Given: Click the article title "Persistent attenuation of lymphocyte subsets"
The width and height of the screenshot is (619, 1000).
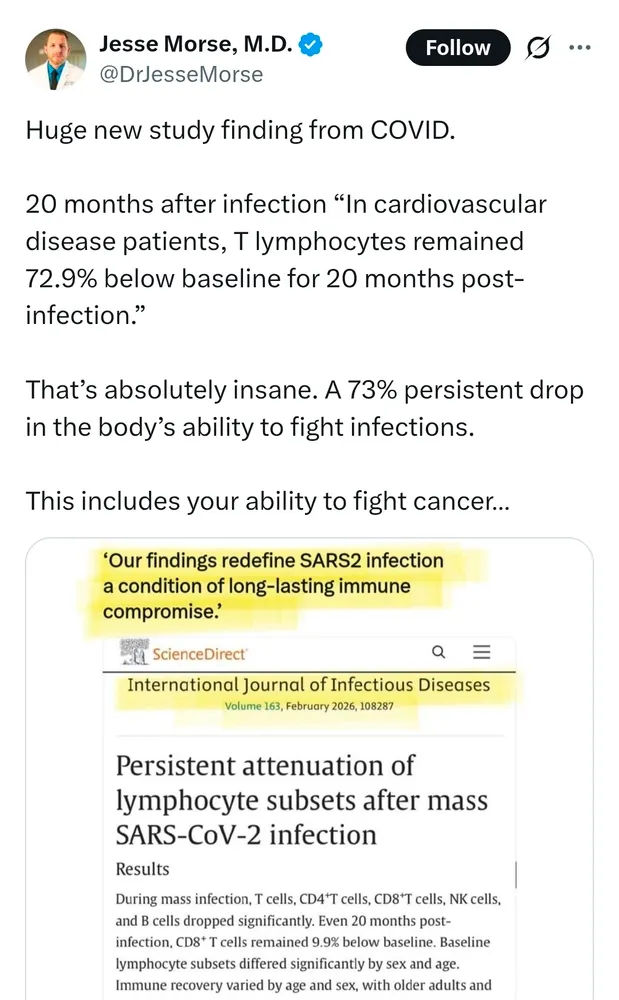Looking at the screenshot, I should [302, 800].
